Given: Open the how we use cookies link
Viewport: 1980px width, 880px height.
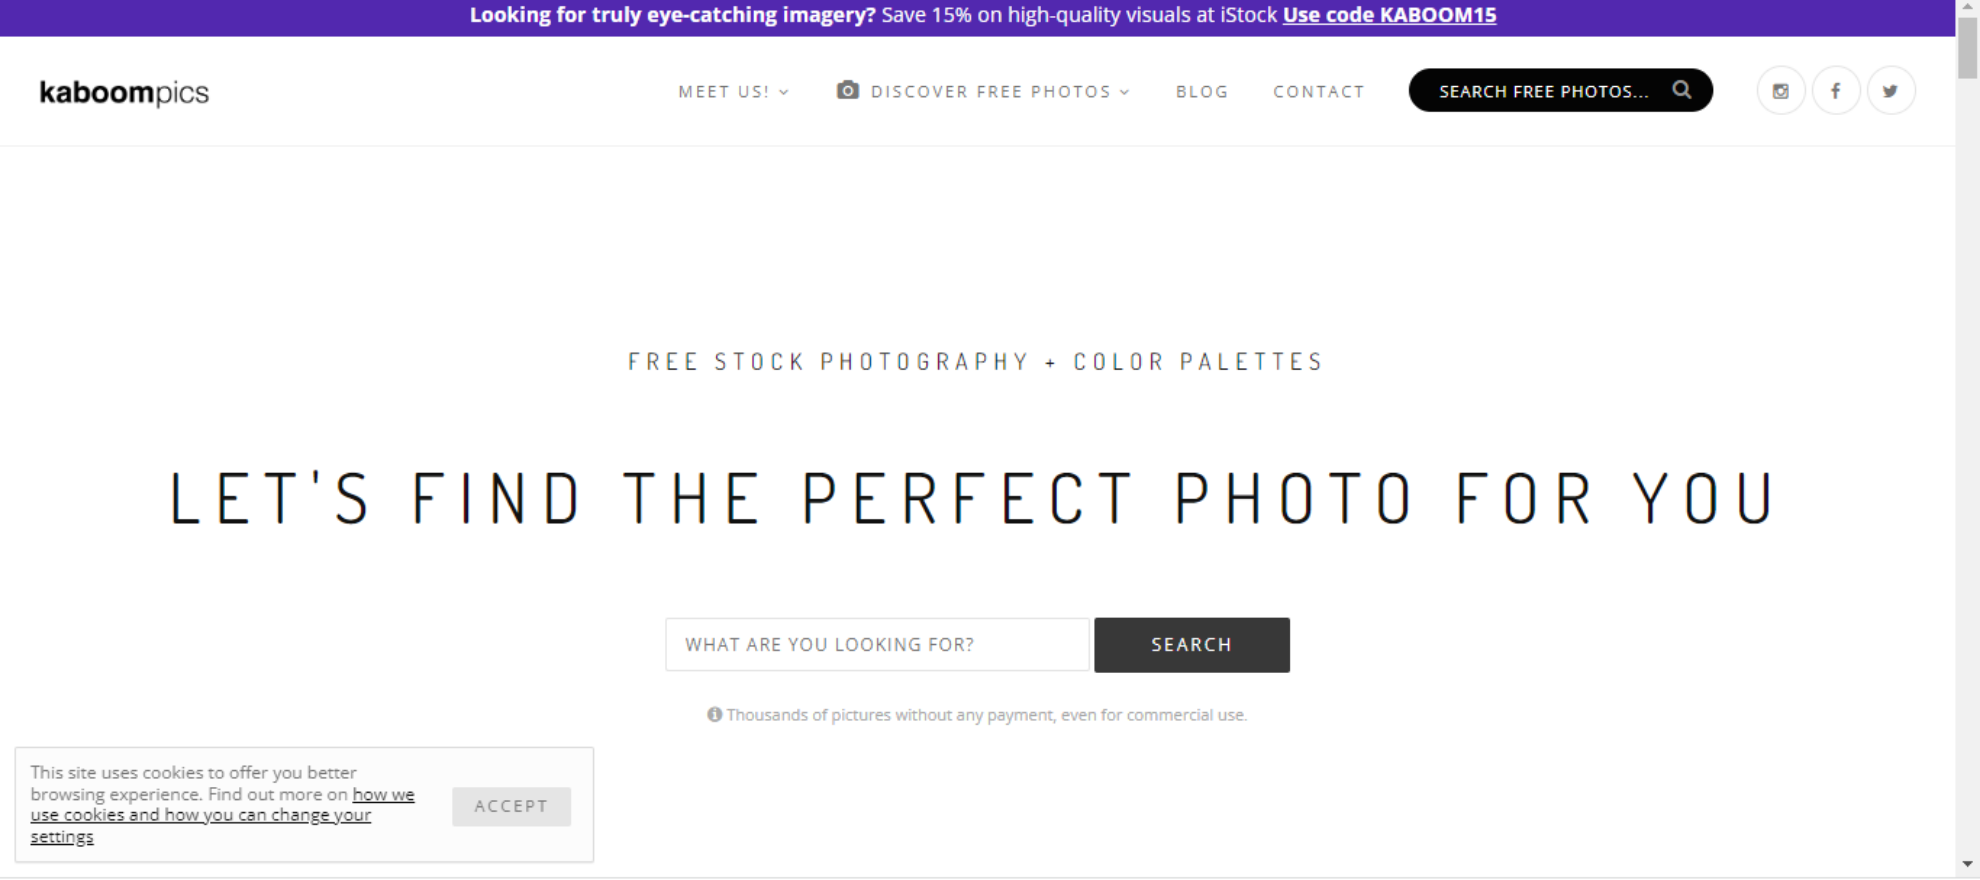Looking at the screenshot, I should click(x=222, y=816).
